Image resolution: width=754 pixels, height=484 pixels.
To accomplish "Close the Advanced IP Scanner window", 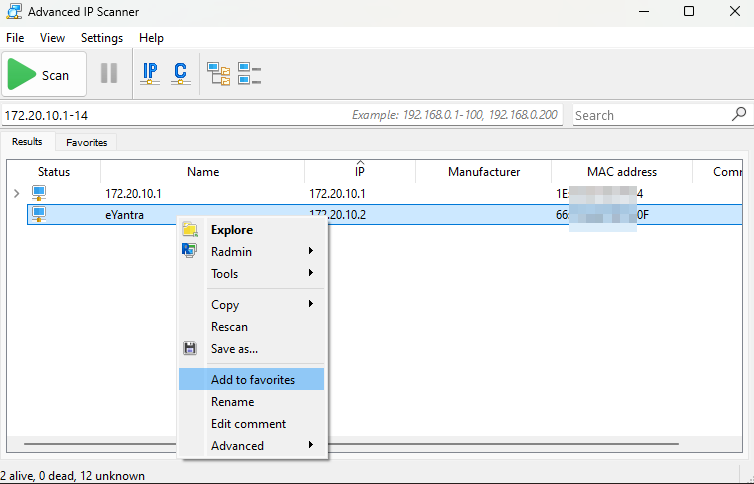I will point(734,12).
